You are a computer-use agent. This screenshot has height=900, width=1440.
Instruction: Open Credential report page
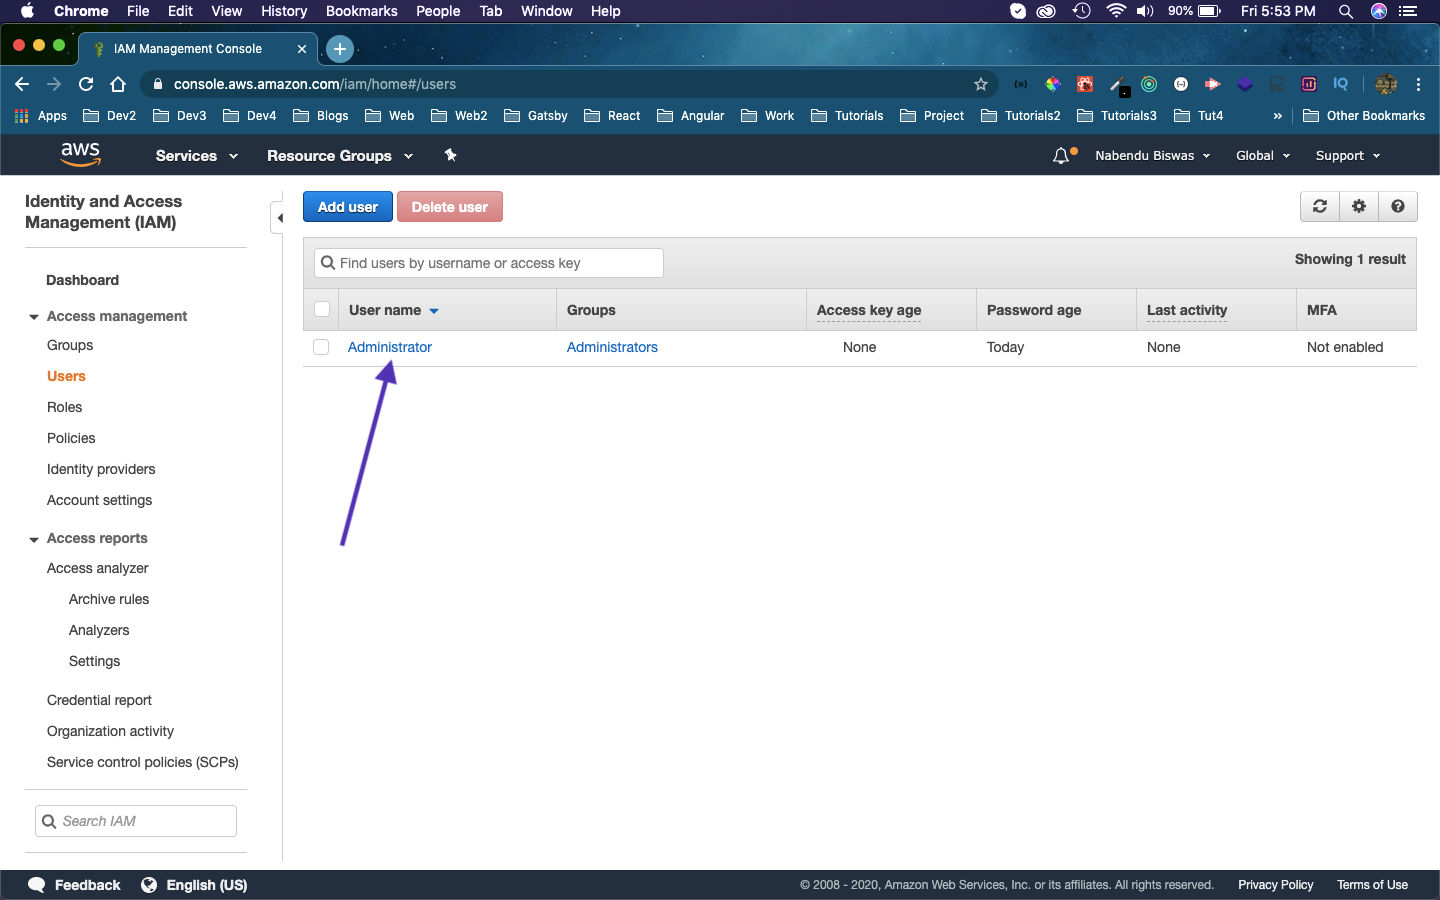pos(99,700)
